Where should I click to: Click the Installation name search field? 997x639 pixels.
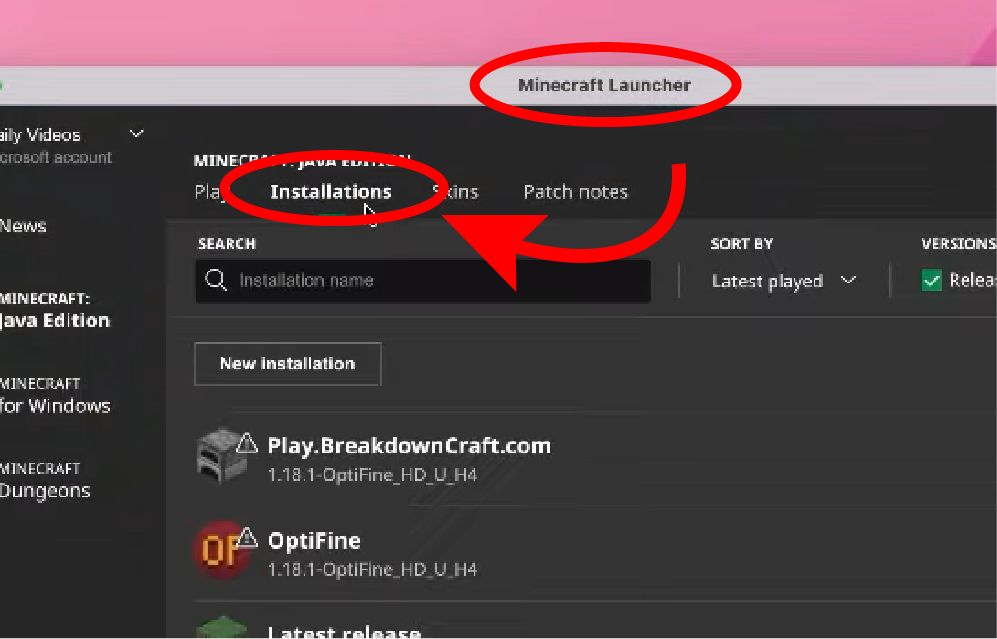tap(423, 280)
